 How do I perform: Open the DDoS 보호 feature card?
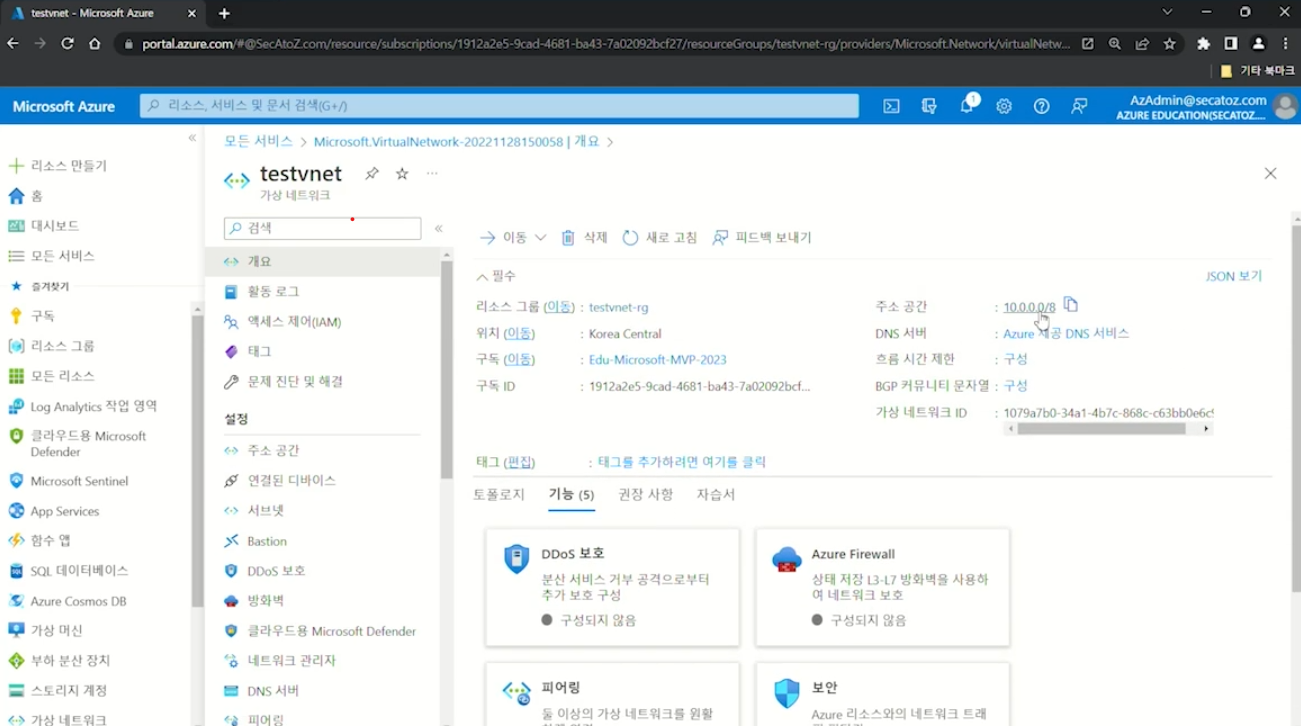612,587
